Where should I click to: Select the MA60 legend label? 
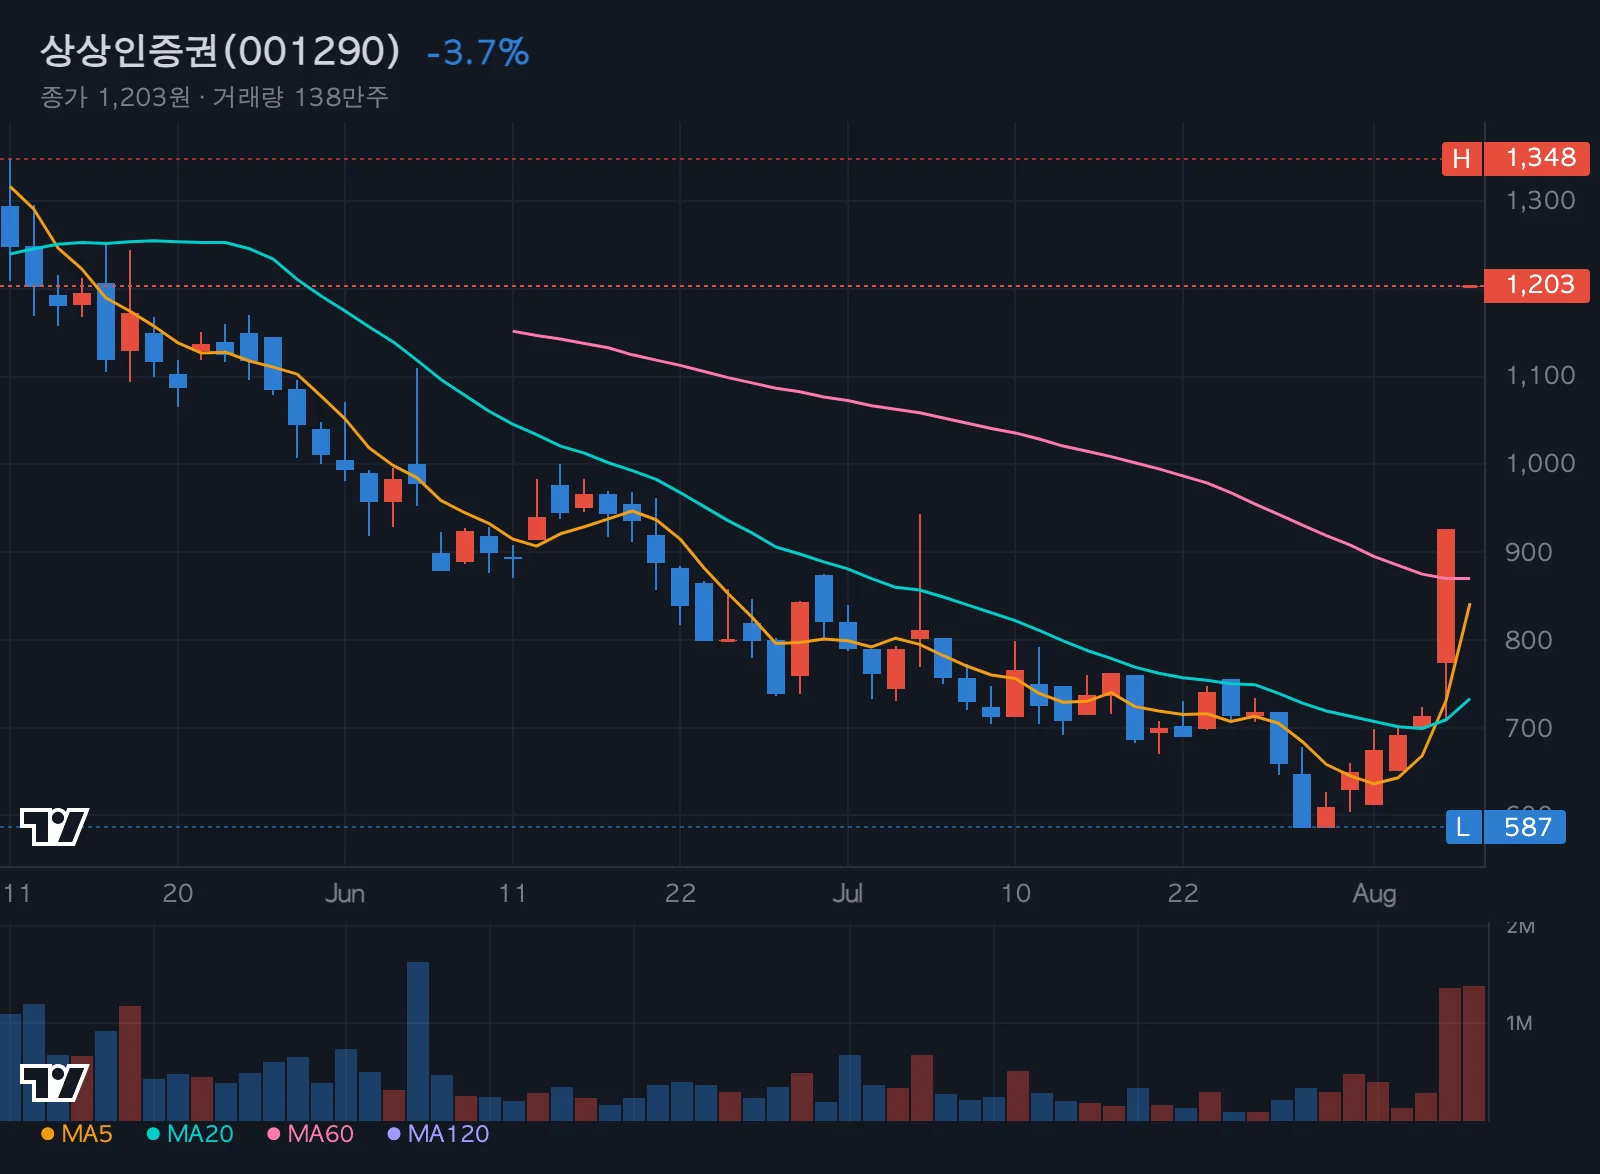tap(320, 1134)
